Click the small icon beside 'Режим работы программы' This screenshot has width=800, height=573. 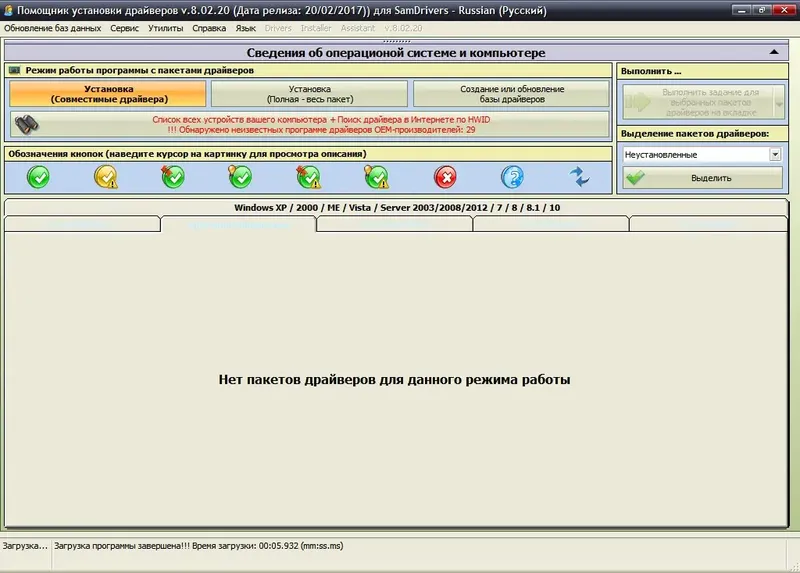(15, 70)
